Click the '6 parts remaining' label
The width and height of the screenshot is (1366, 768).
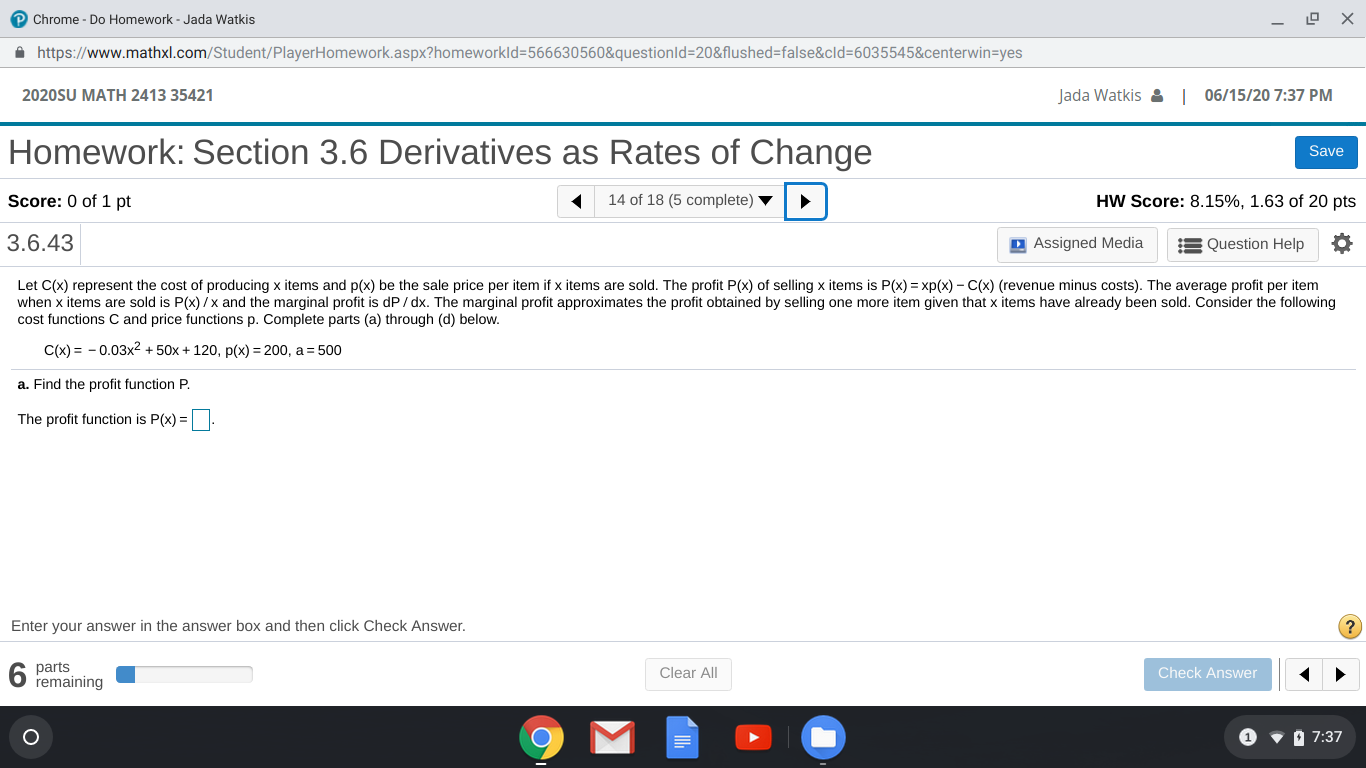56,675
